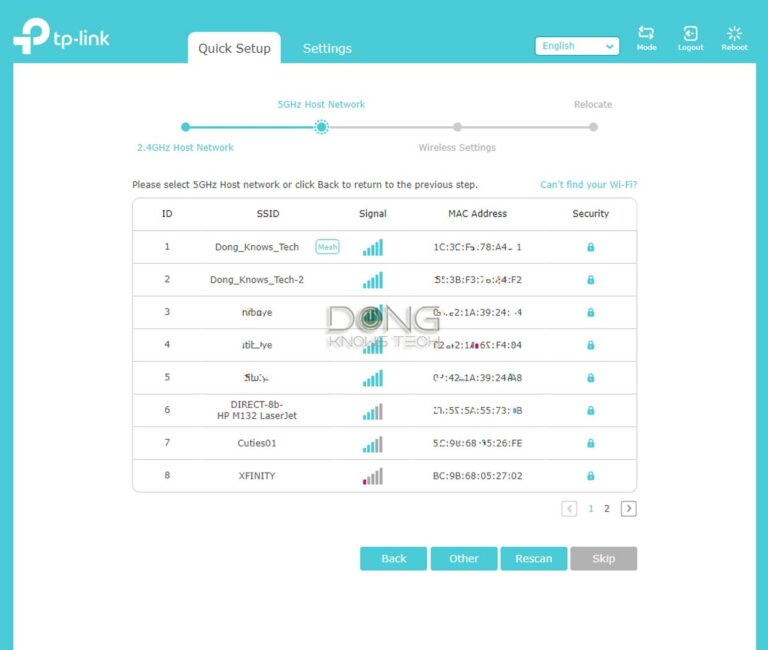The height and width of the screenshot is (650, 768).
Task: Go to next page with right arrow
Action: 628,509
